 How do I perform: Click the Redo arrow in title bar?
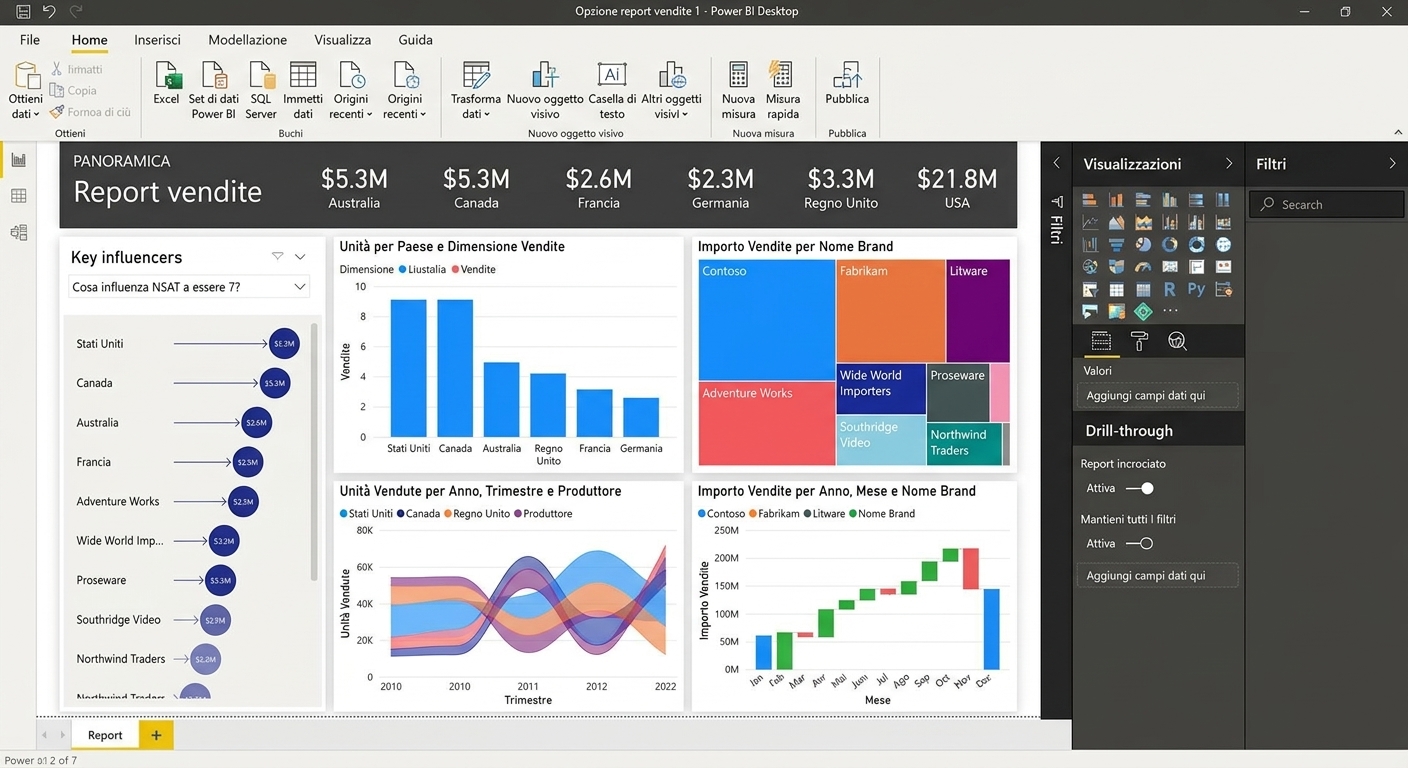[76, 12]
